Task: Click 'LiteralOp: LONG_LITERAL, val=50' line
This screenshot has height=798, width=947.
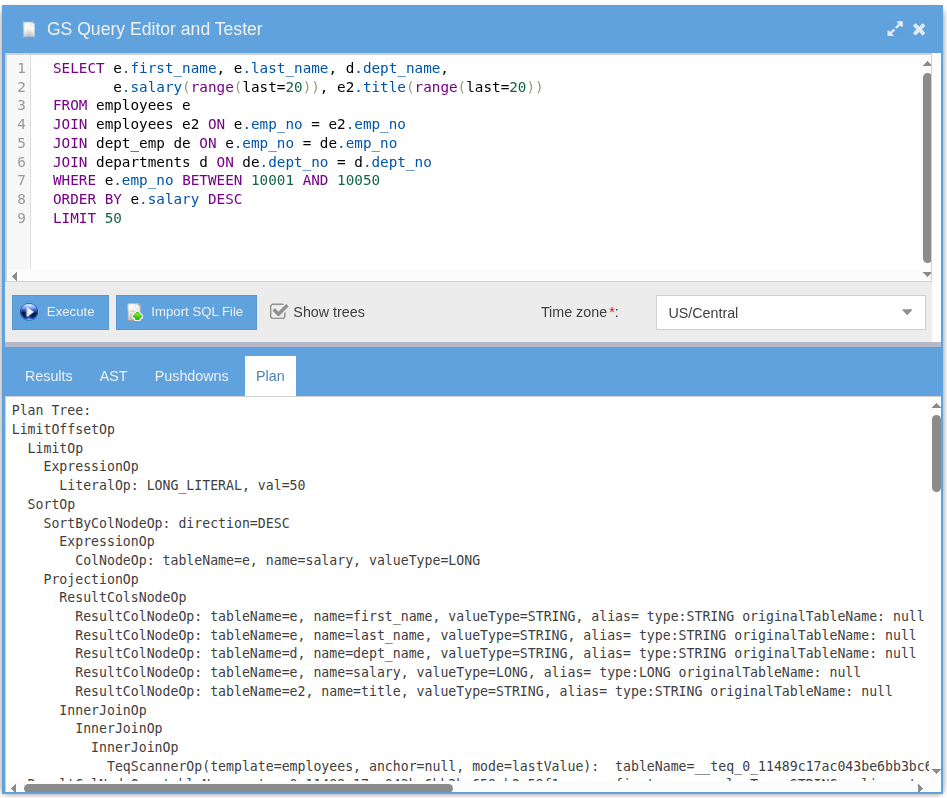Action: (182, 485)
